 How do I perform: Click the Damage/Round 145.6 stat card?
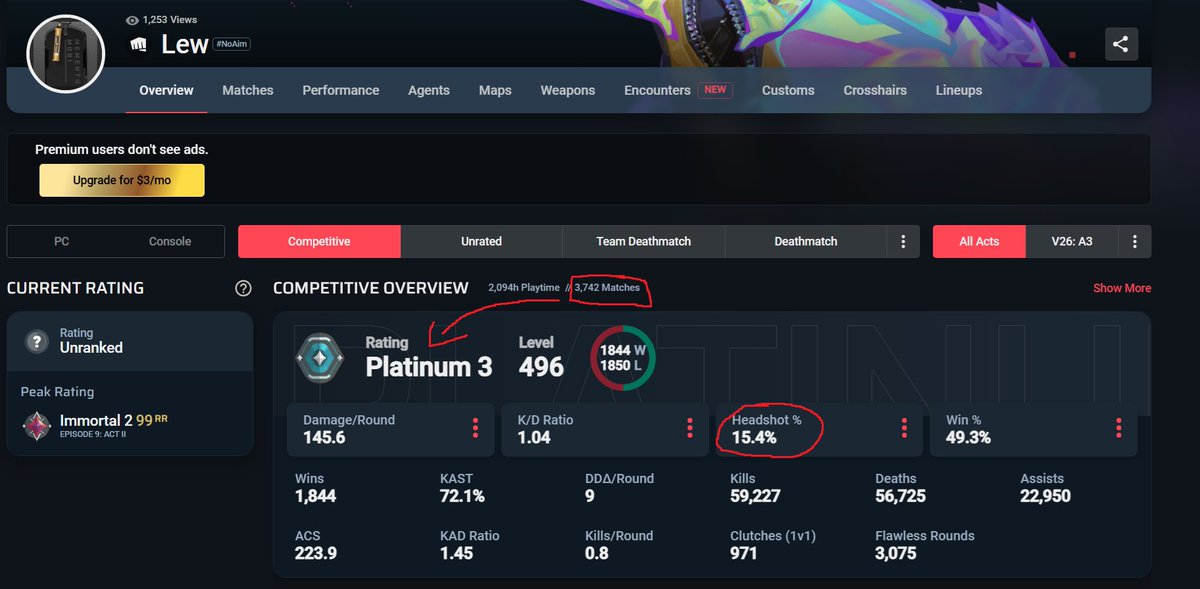[390, 430]
